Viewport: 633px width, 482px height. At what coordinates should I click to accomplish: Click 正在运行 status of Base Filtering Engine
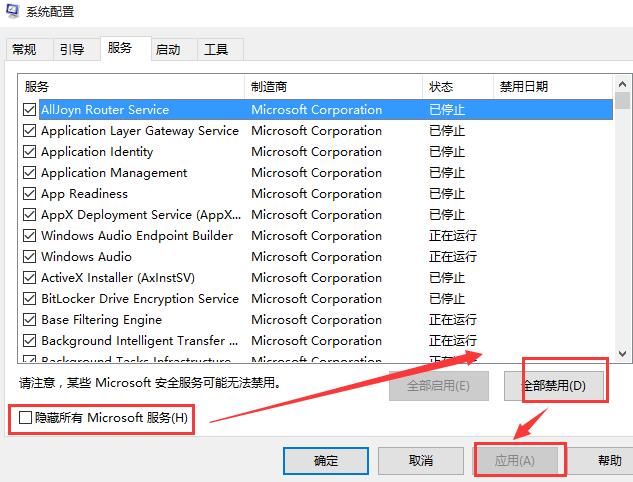[453, 319]
